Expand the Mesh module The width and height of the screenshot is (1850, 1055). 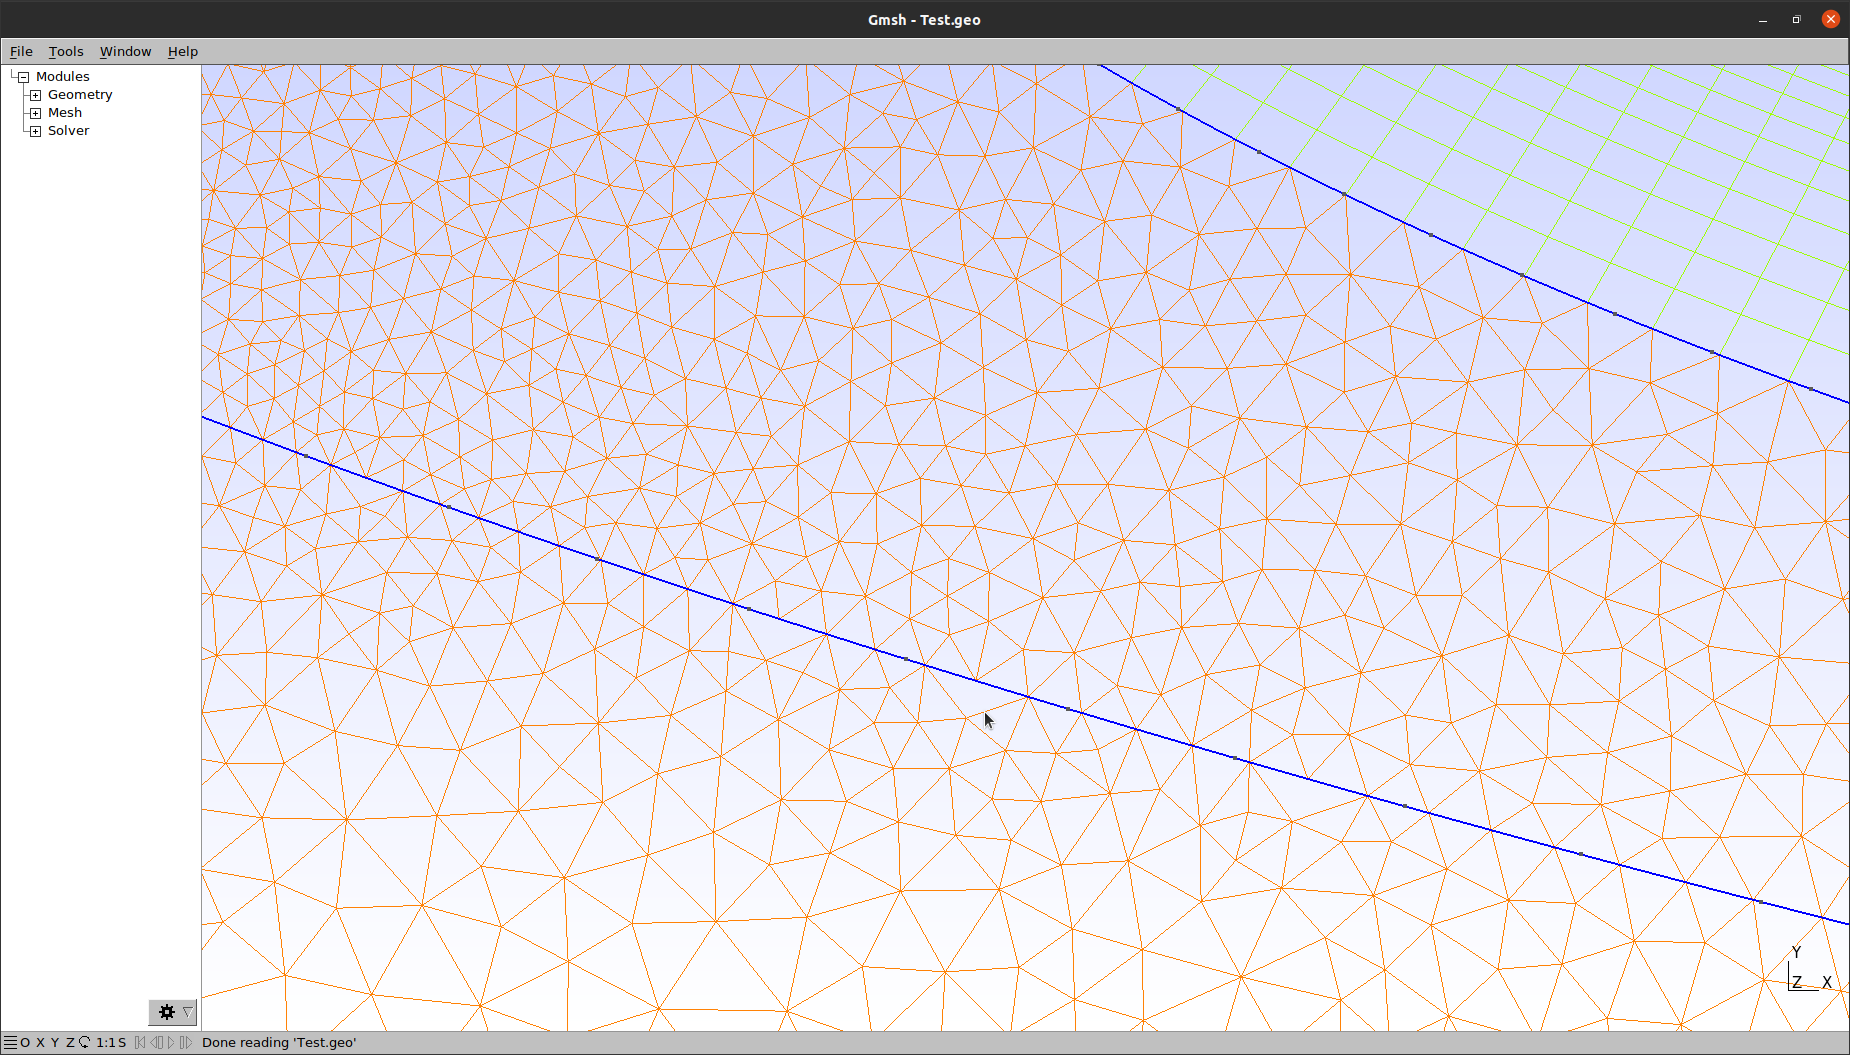tap(35, 113)
